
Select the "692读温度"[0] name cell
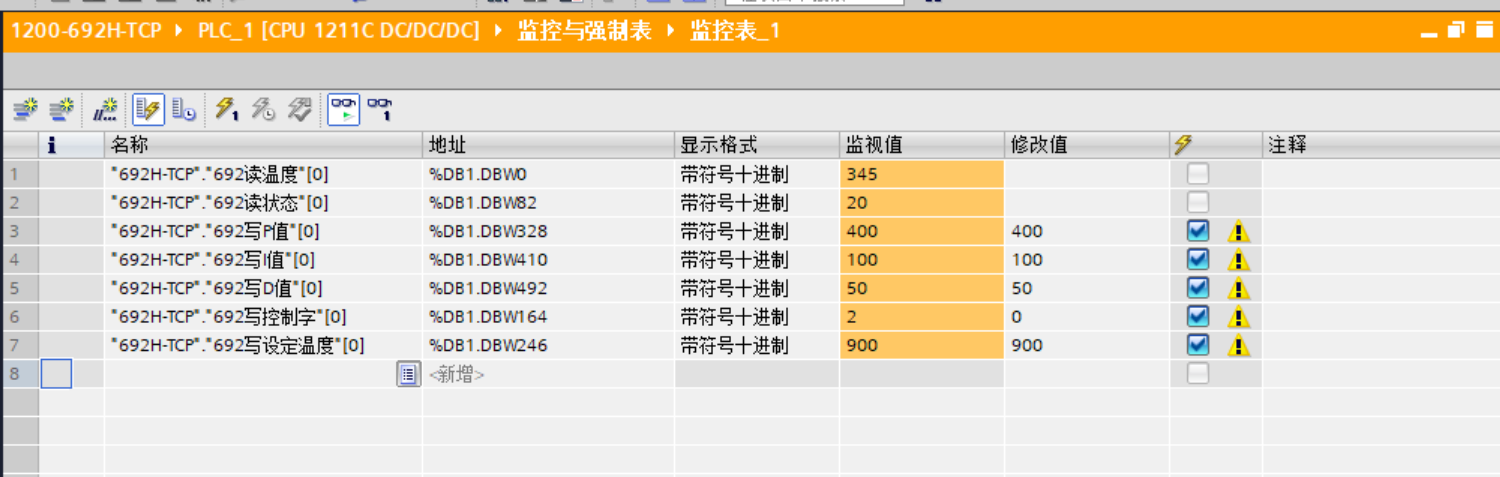[263, 174]
